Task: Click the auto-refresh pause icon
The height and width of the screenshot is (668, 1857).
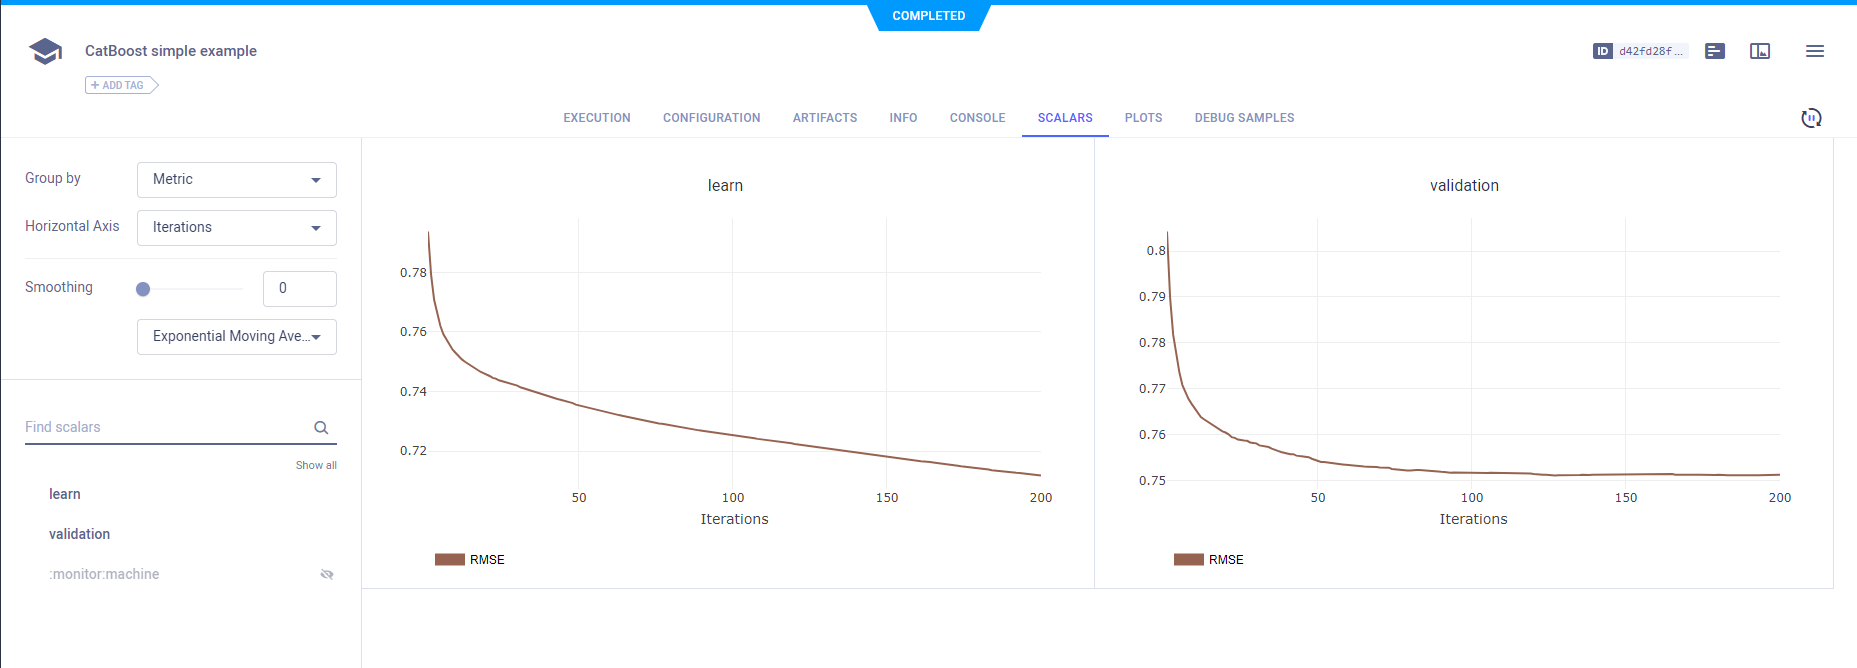Action: (x=1811, y=118)
